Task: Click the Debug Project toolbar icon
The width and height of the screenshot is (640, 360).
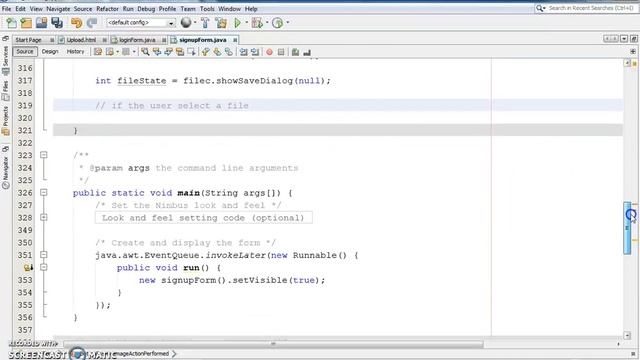Action: tap(257, 23)
